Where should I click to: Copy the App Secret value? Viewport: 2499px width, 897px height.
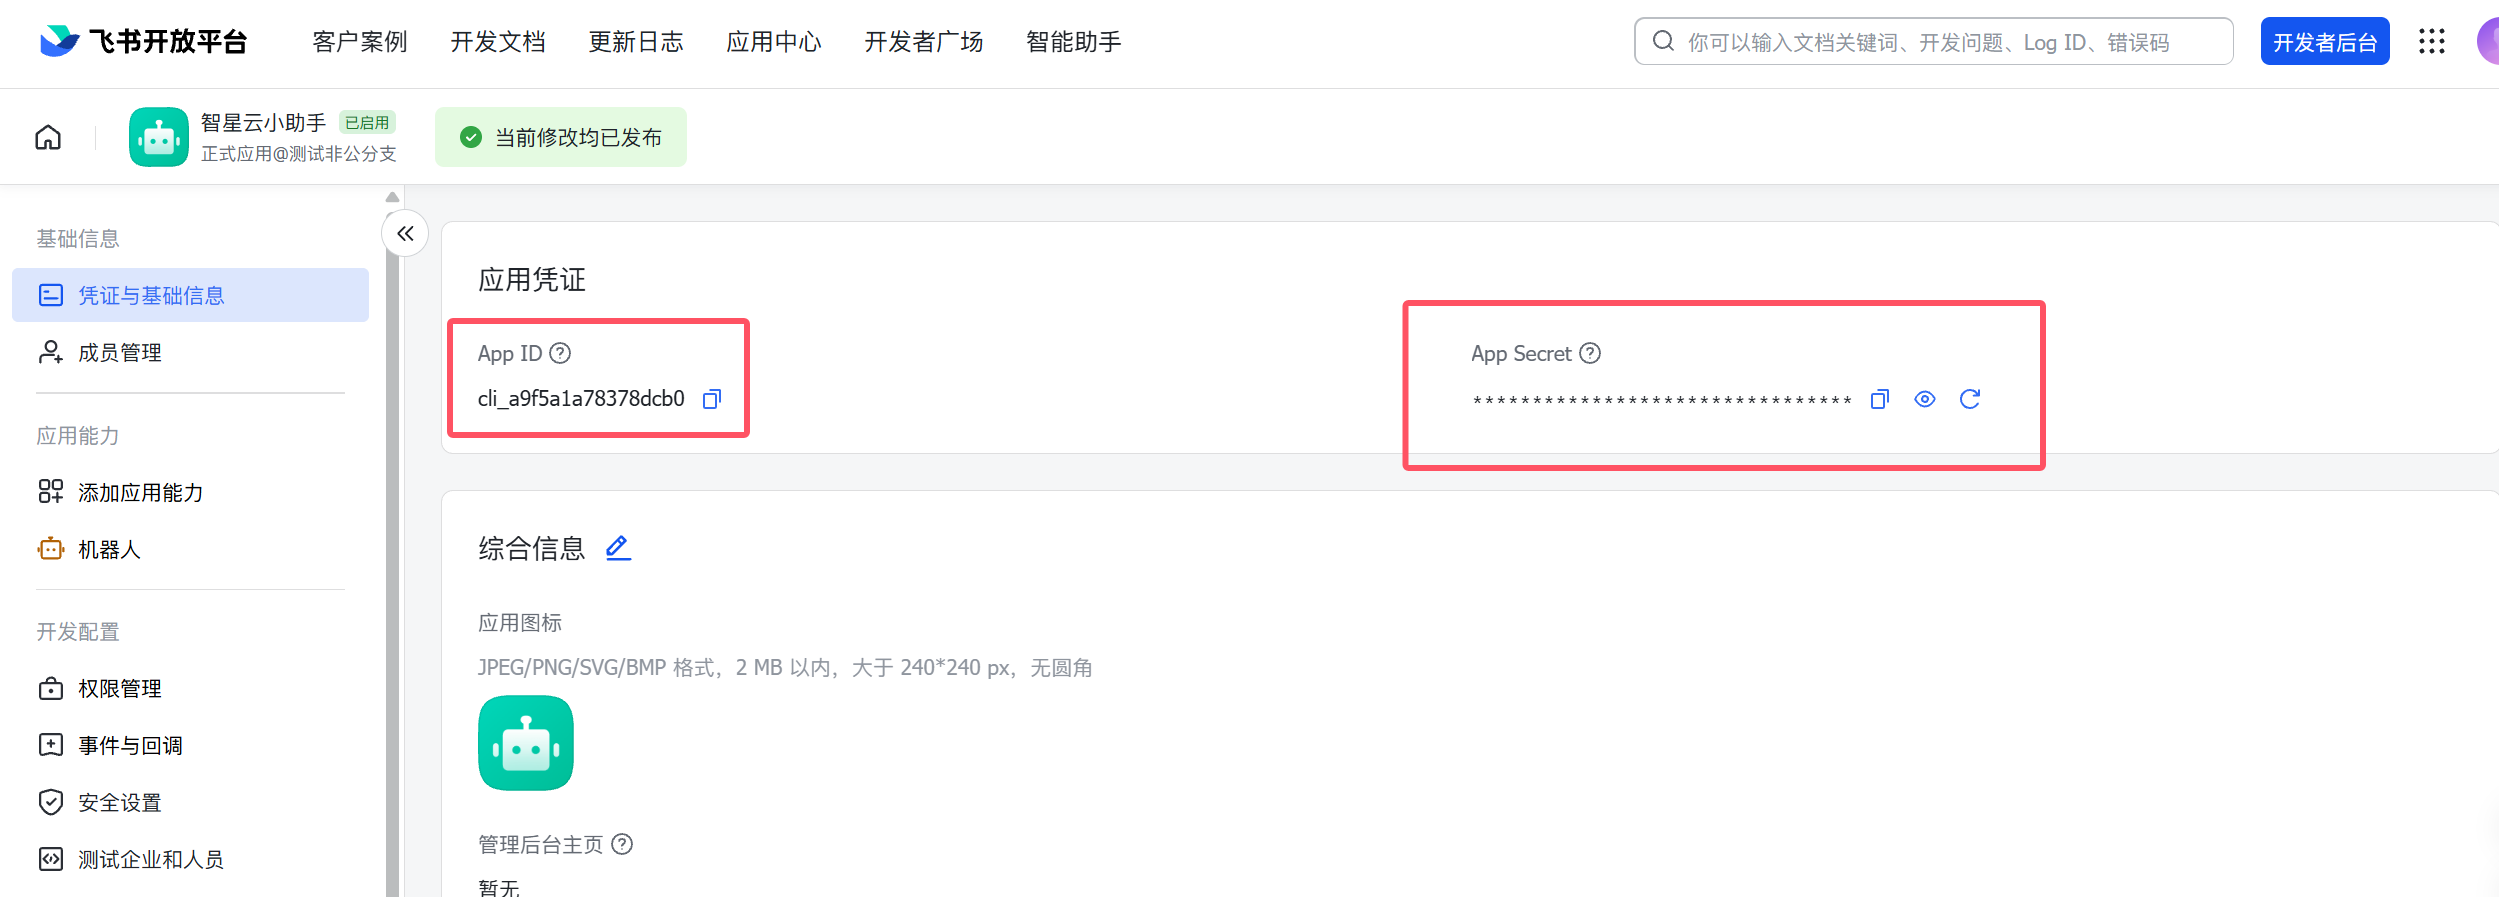point(1880,399)
